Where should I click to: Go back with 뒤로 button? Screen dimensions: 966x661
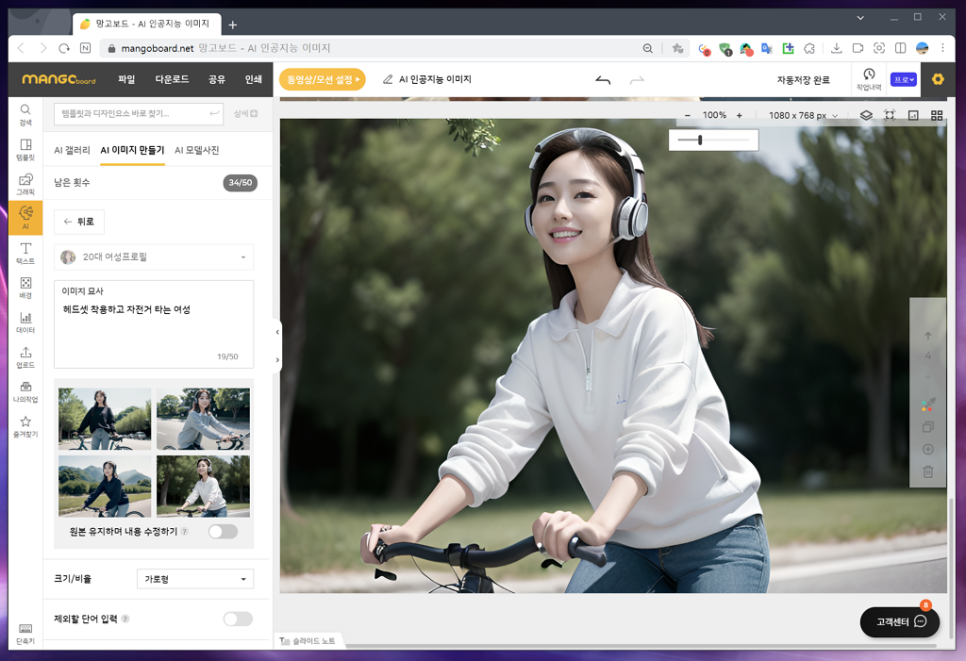click(x=79, y=222)
